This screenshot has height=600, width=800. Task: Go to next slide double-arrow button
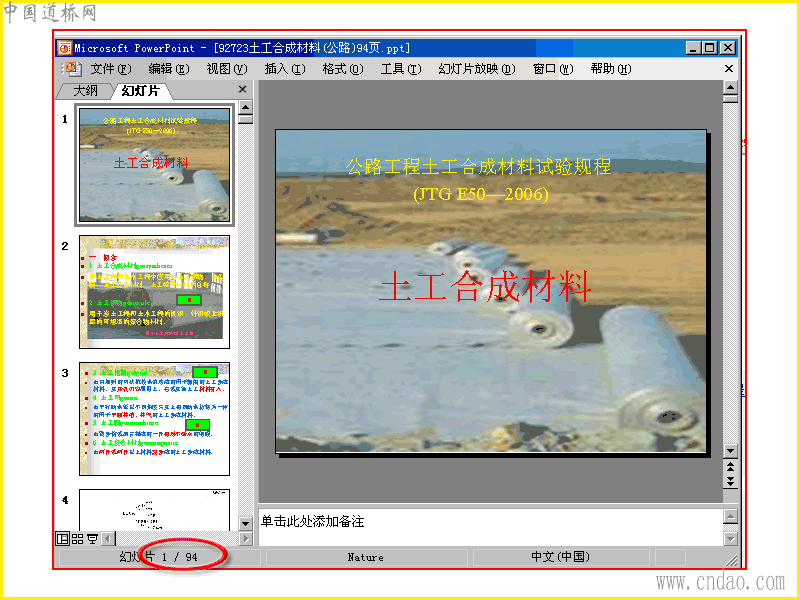coord(731,481)
